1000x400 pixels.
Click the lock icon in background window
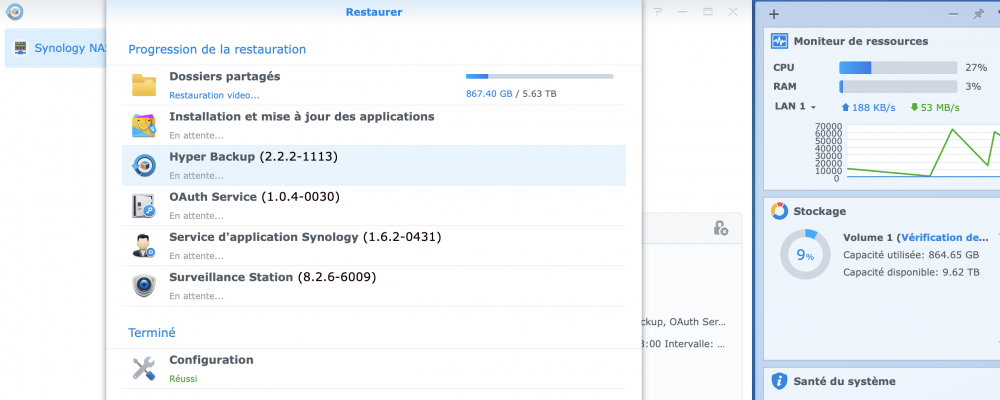721,228
